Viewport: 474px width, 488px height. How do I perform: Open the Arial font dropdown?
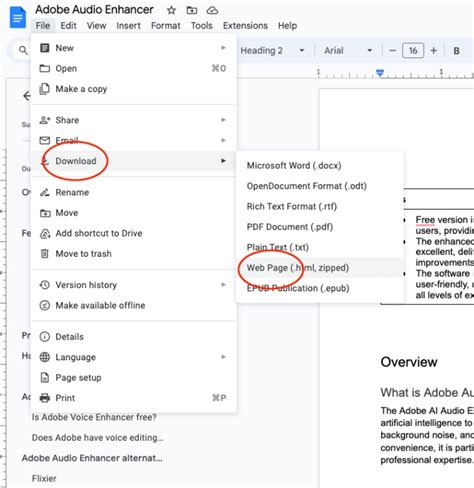pyautogui.click(x=348, y=51)
